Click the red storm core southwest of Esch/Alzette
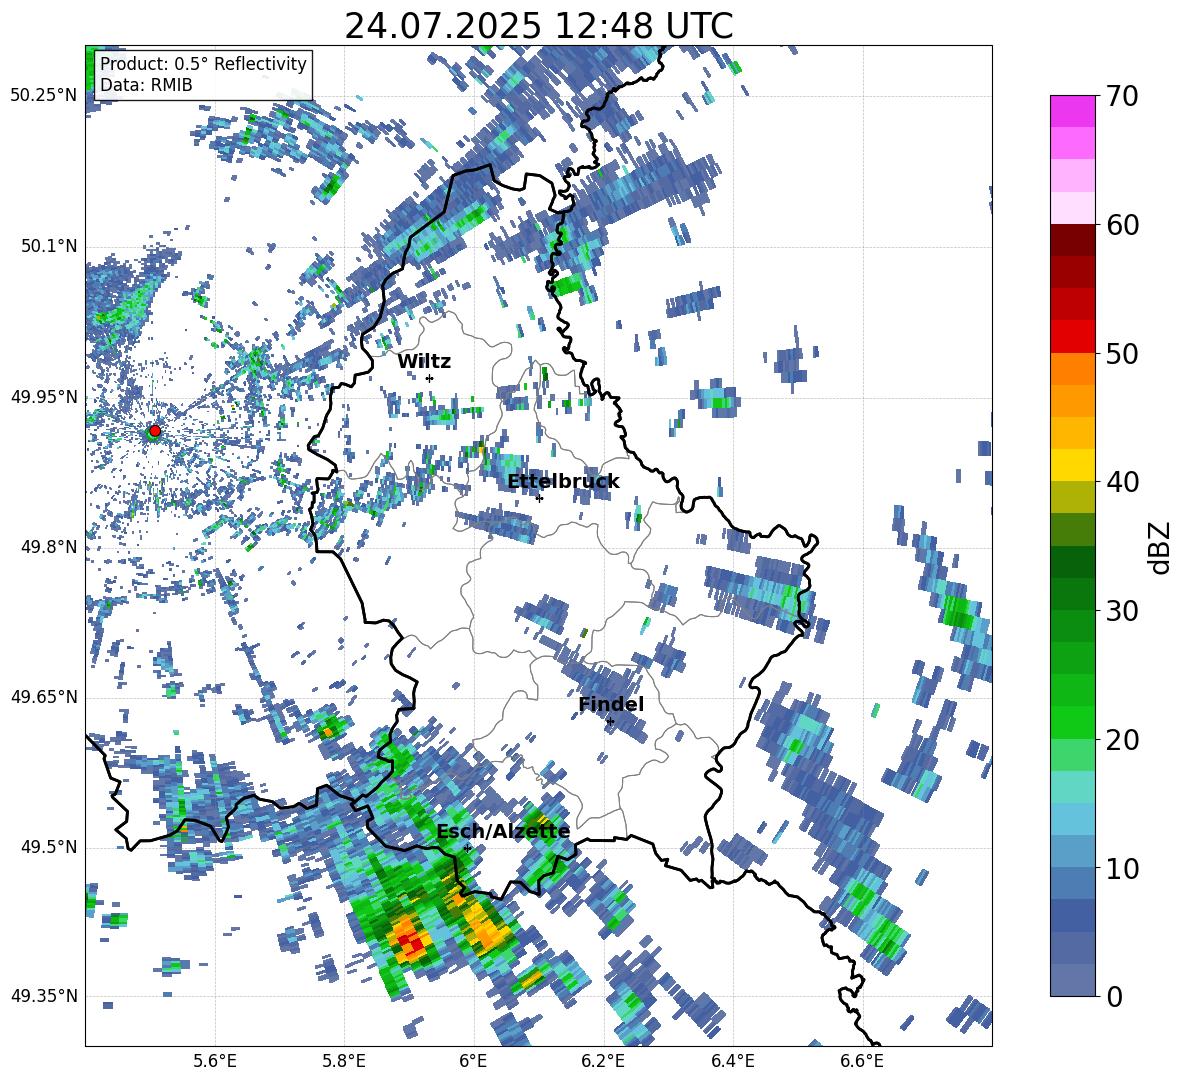Viewport: 1184px width, 1081px height. coord(412,943)
